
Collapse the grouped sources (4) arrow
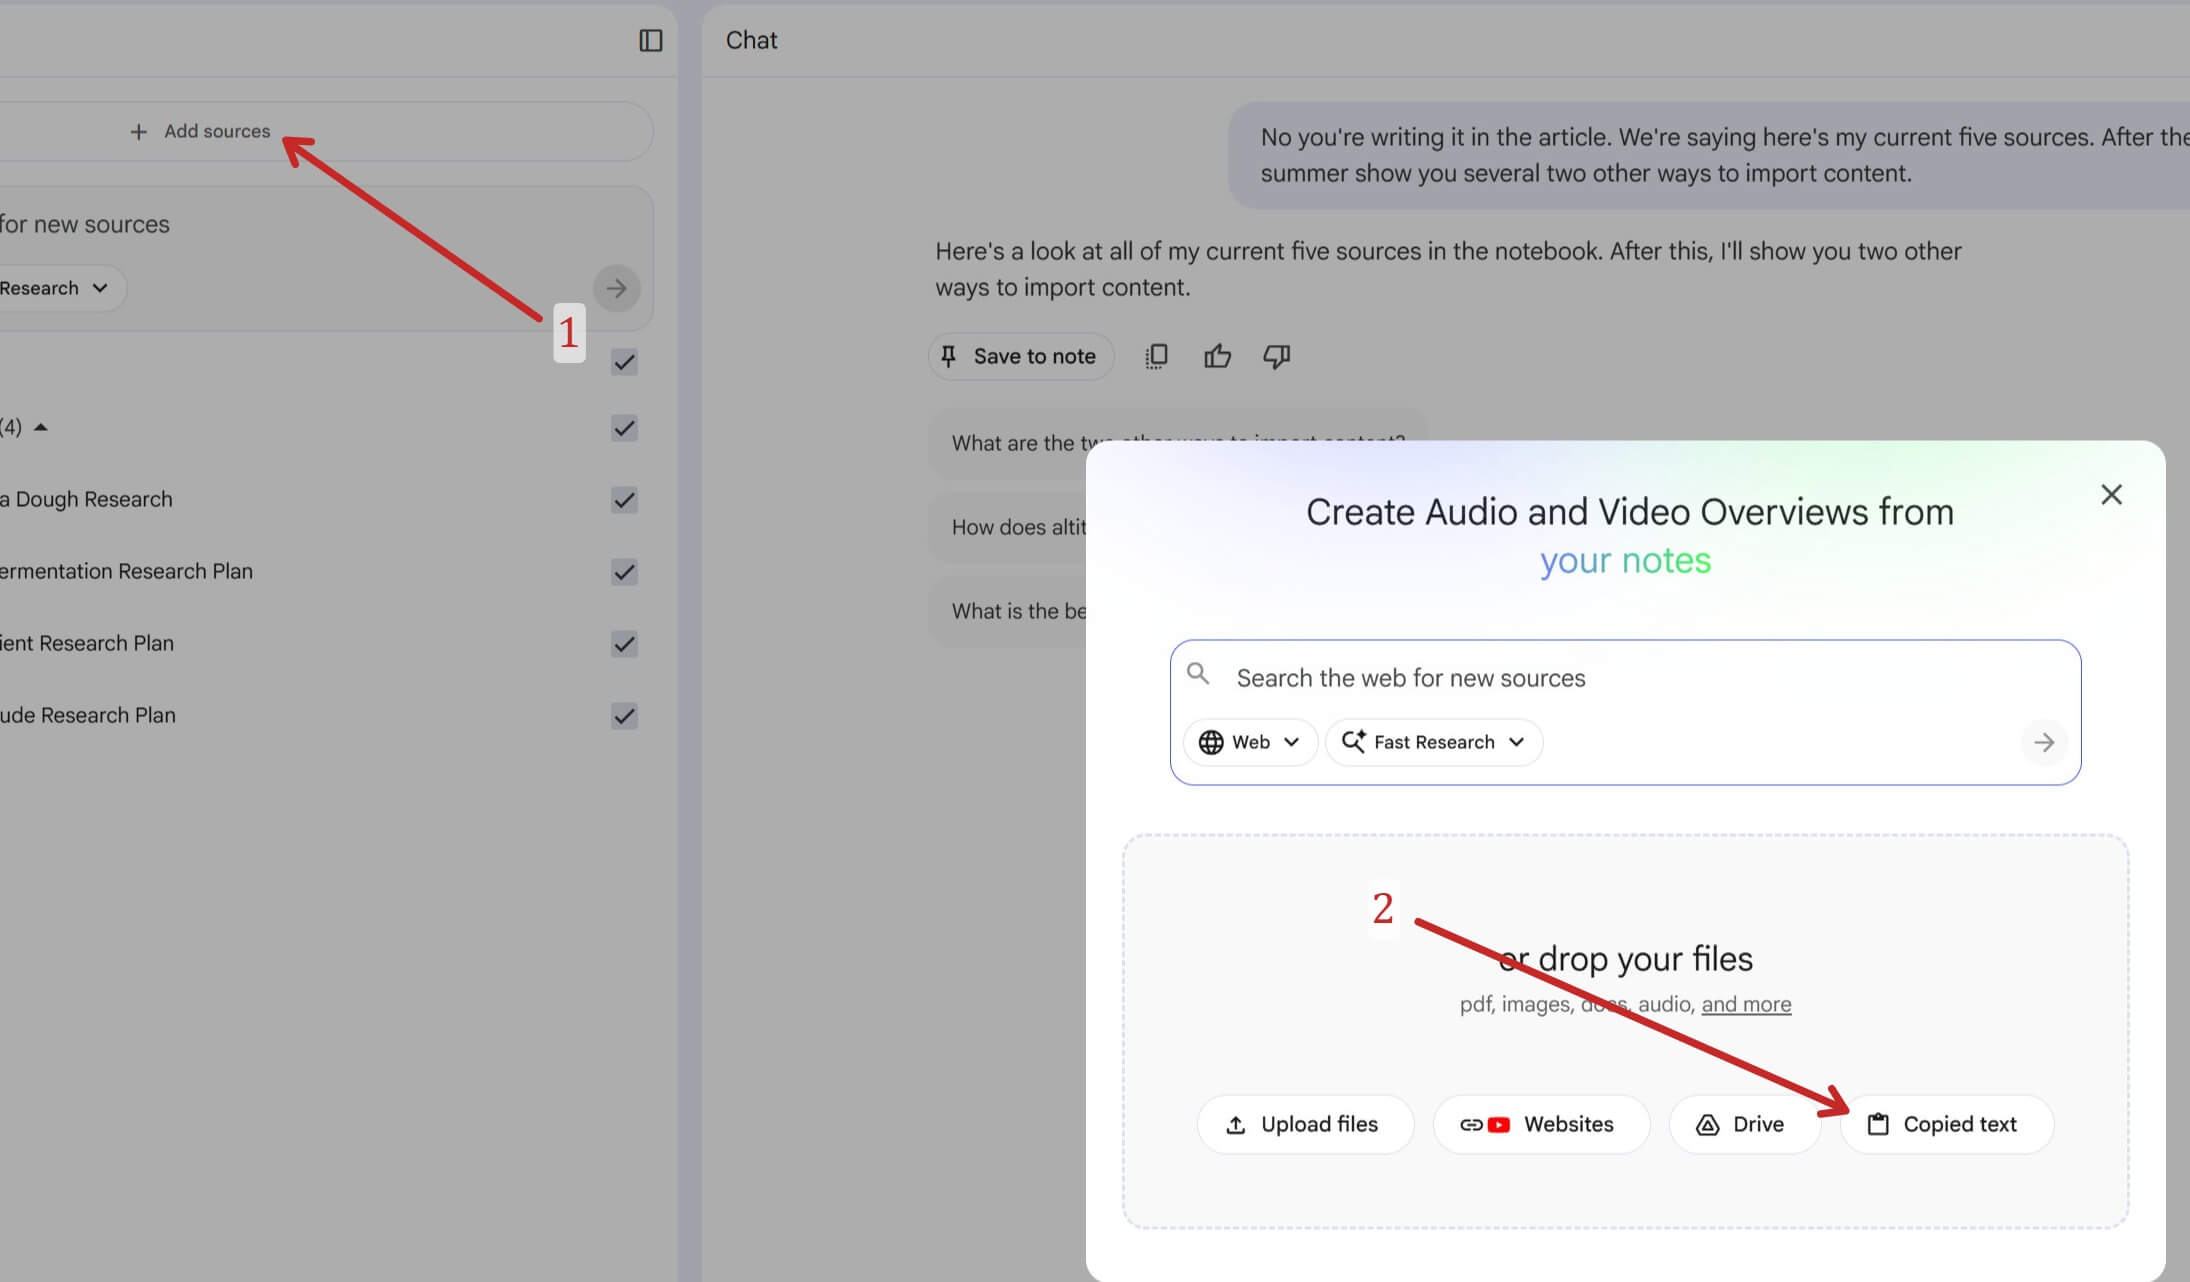click(x=41, y=428)
